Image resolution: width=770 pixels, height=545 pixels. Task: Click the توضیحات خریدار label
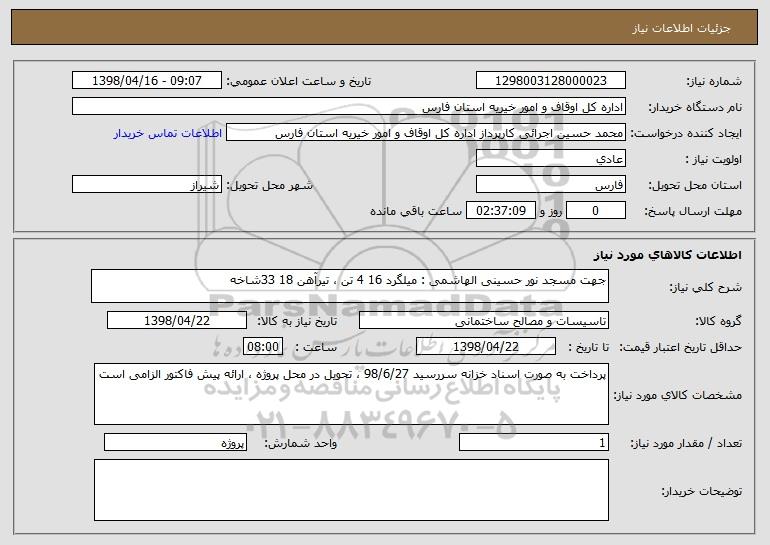pos(701,491)
